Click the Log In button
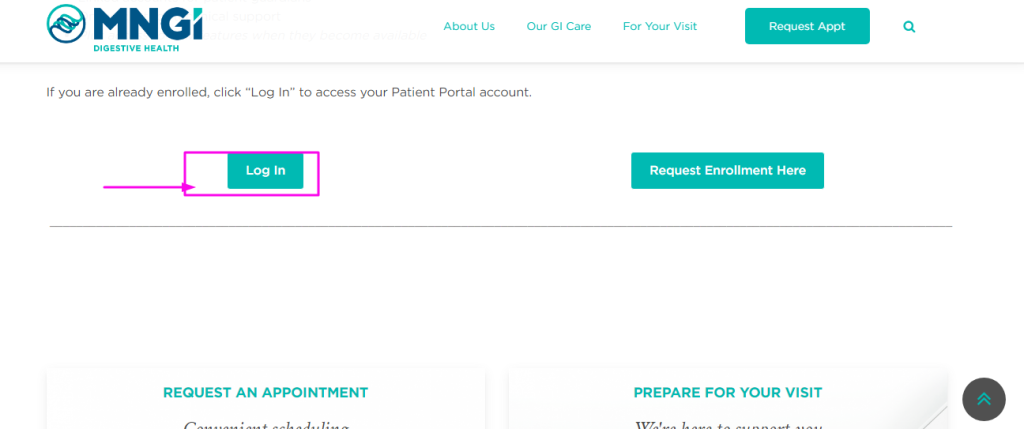This screenshot has height=429, width=1024. tap(265, 170)
